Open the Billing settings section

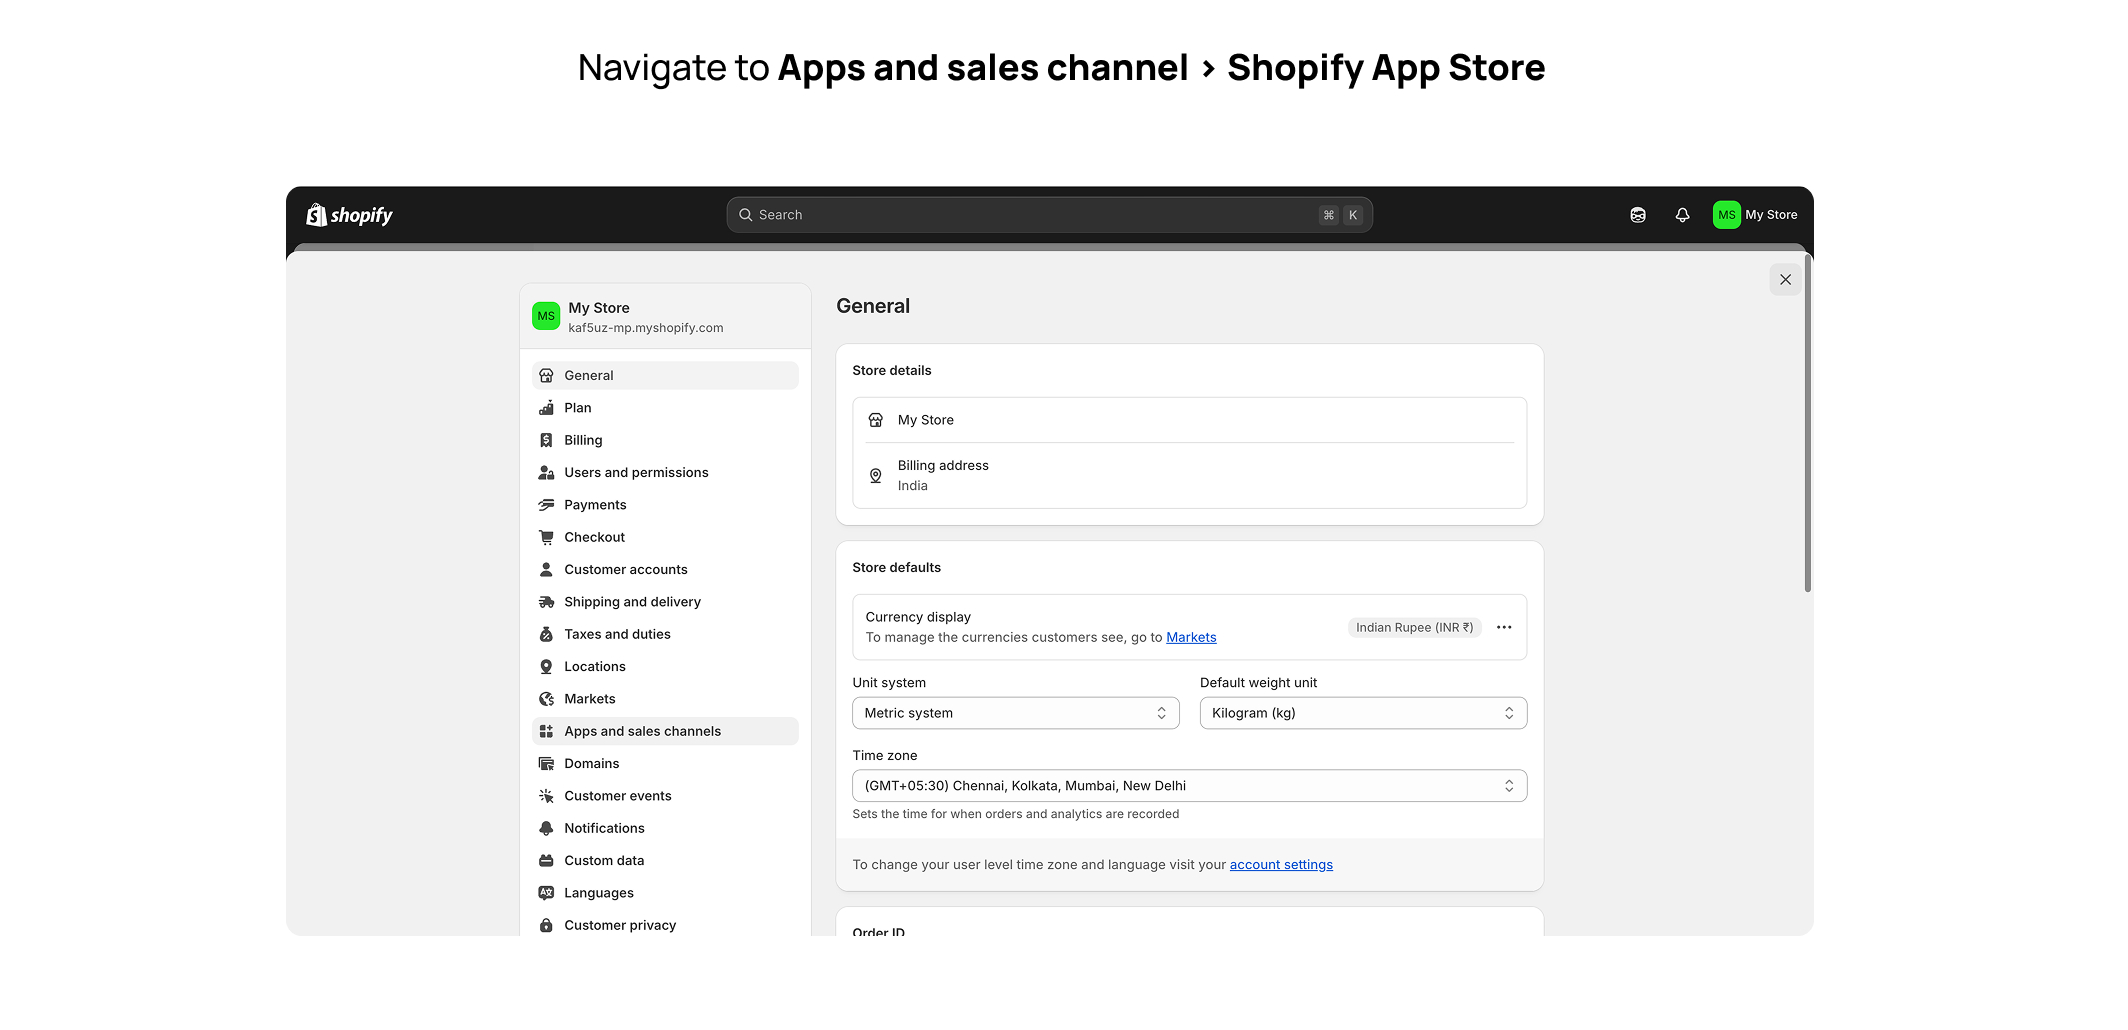[583, 440]
